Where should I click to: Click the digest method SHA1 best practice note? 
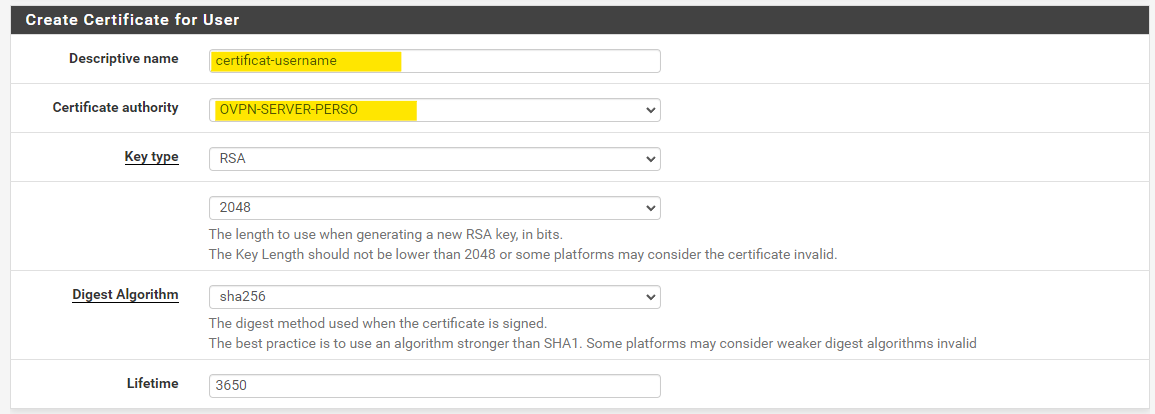tap(592, 343)
